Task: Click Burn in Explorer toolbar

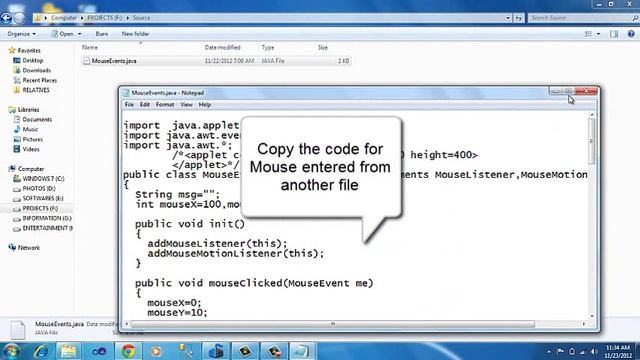Action: click(x=102, y=34)
